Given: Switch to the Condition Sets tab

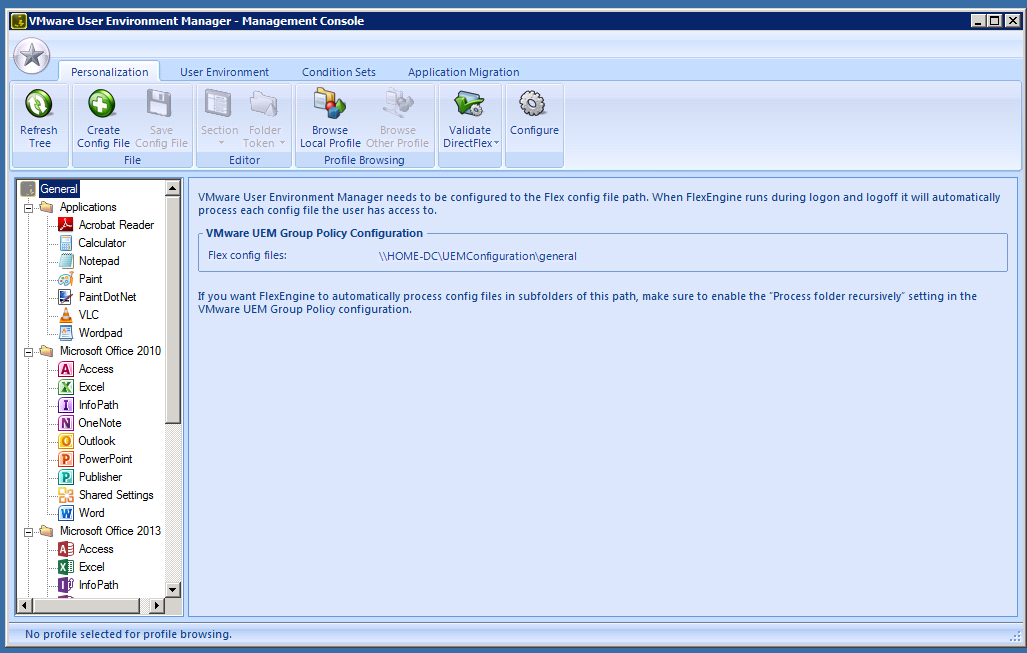Looking at the screenshot, I should click(x=339, y=72).
